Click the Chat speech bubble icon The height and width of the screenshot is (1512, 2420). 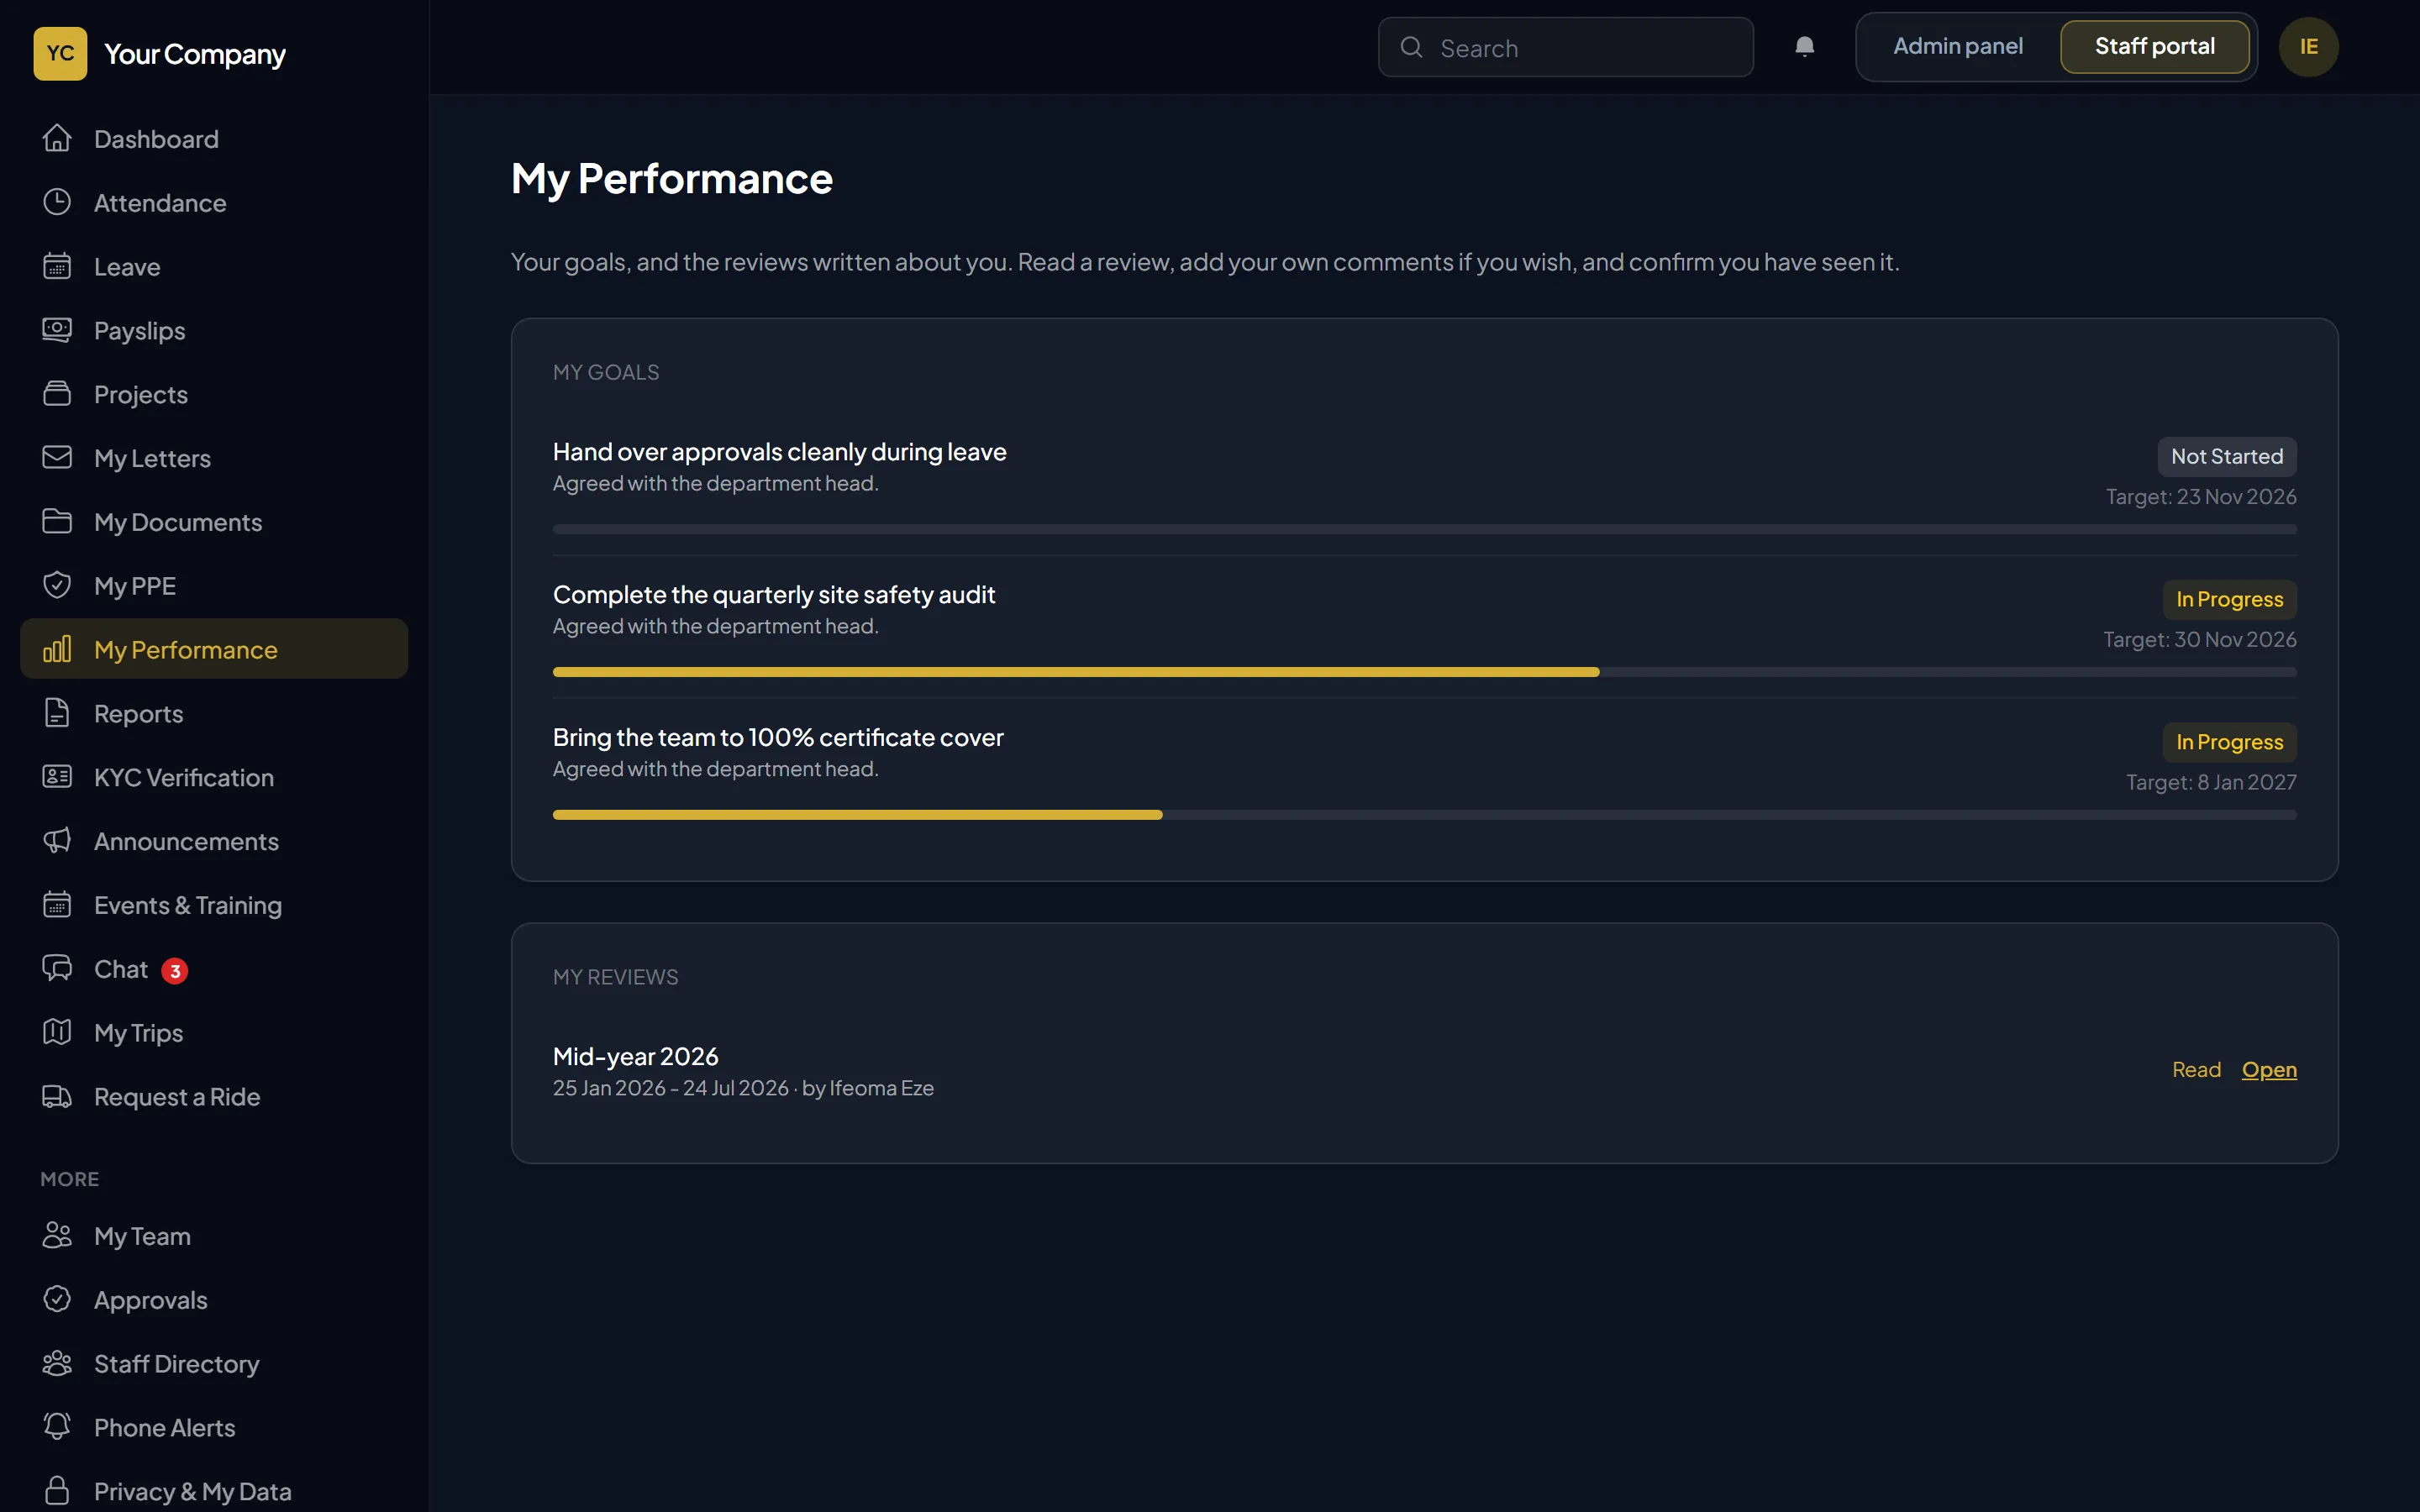(x=57, y=969)
